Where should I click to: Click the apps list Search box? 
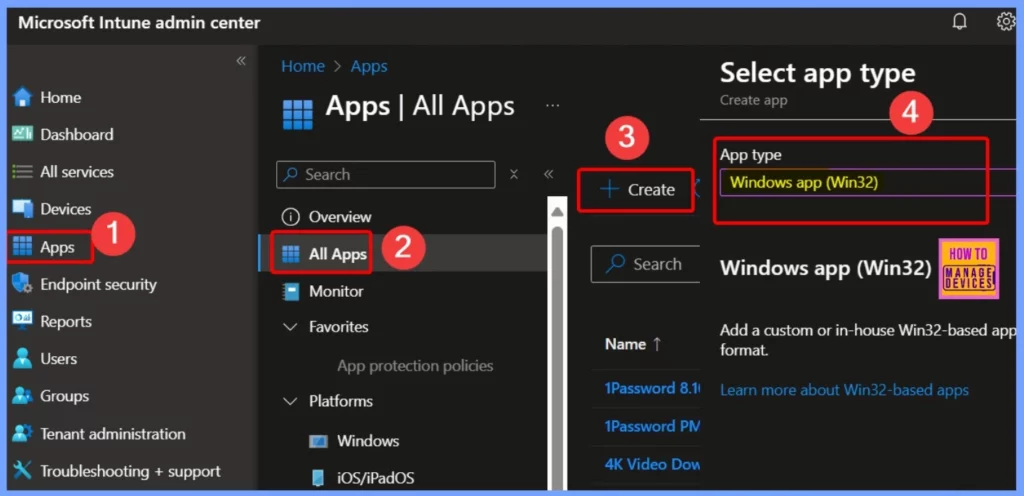645,264
